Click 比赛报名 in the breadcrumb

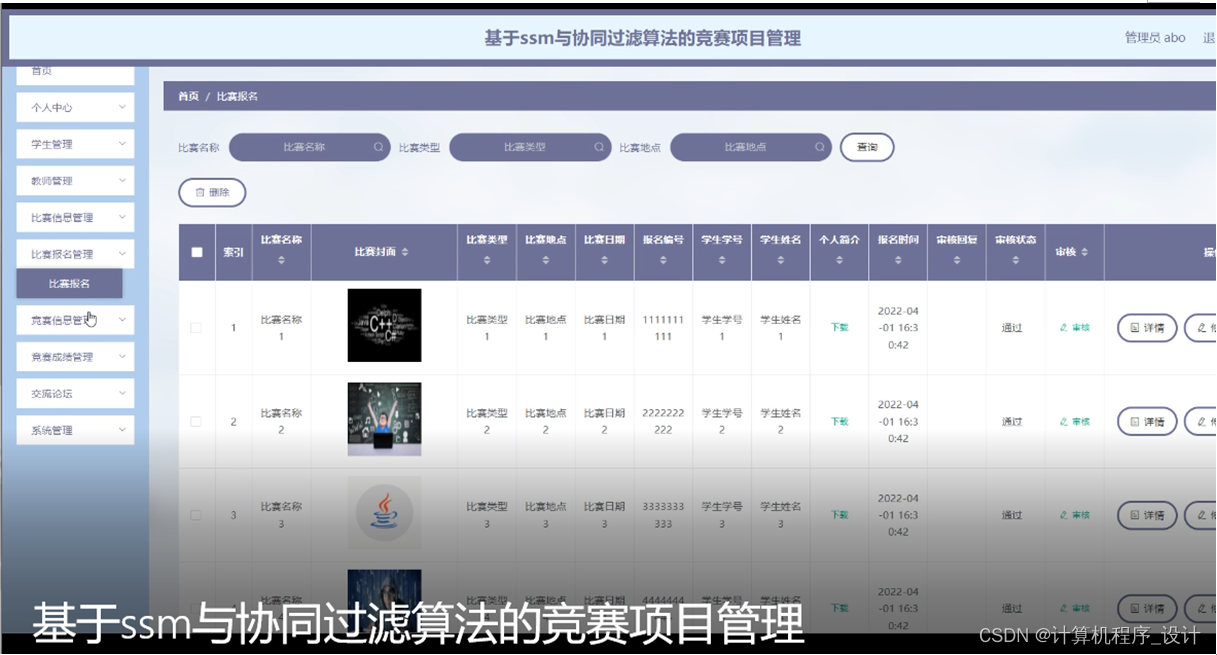[237, 96]
